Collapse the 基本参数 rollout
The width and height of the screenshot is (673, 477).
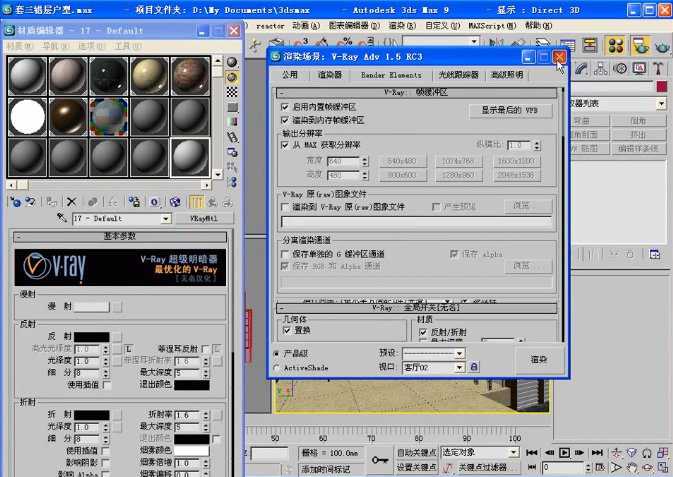(120, 236)
